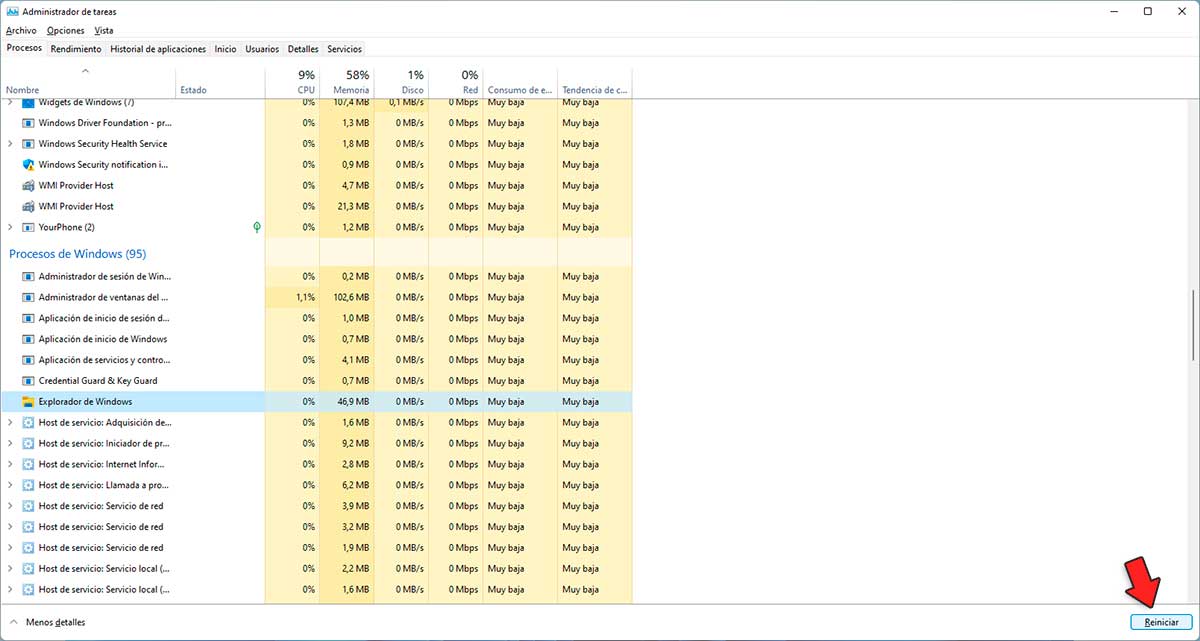This screenshot has width=1200, height=641.
Task: Expand Host de servicio: Iniciador row
Action: pos(10,443)
